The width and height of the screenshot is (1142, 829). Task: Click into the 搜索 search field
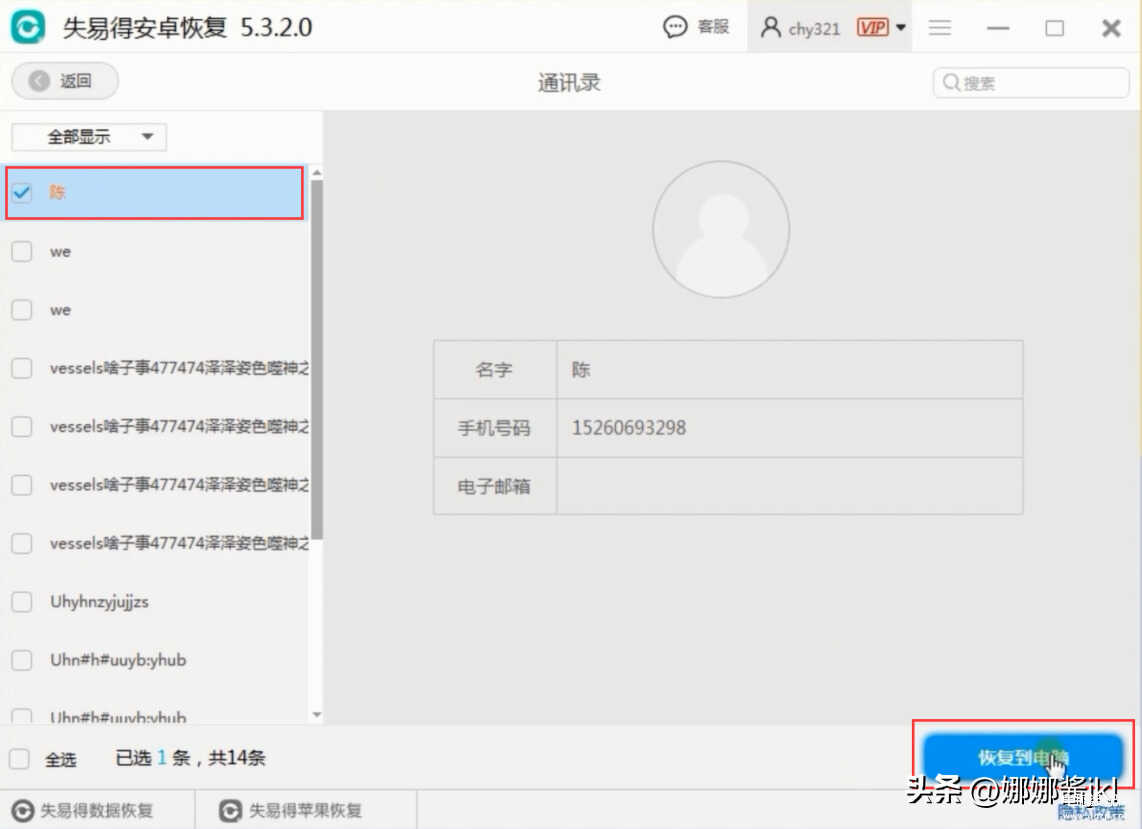coord(1040,83)
